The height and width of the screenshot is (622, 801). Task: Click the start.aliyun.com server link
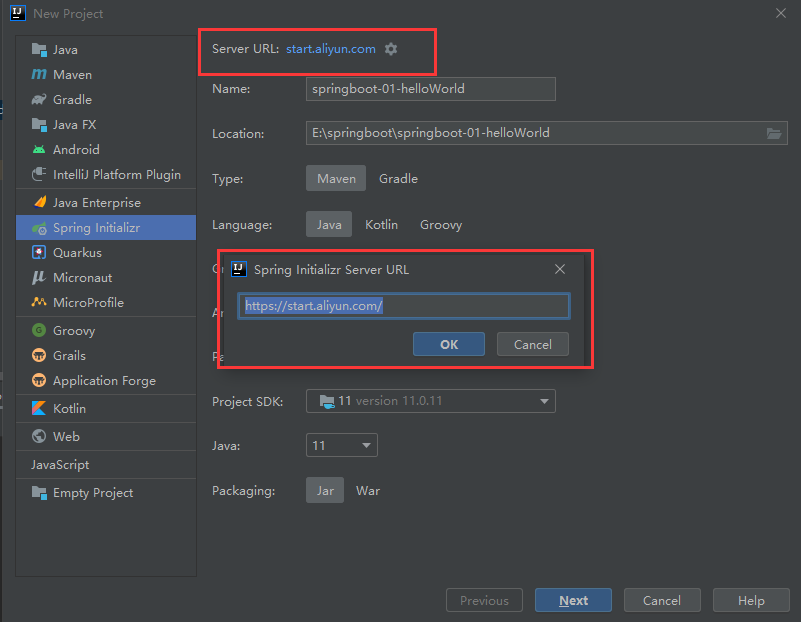[x=331, y=49]
